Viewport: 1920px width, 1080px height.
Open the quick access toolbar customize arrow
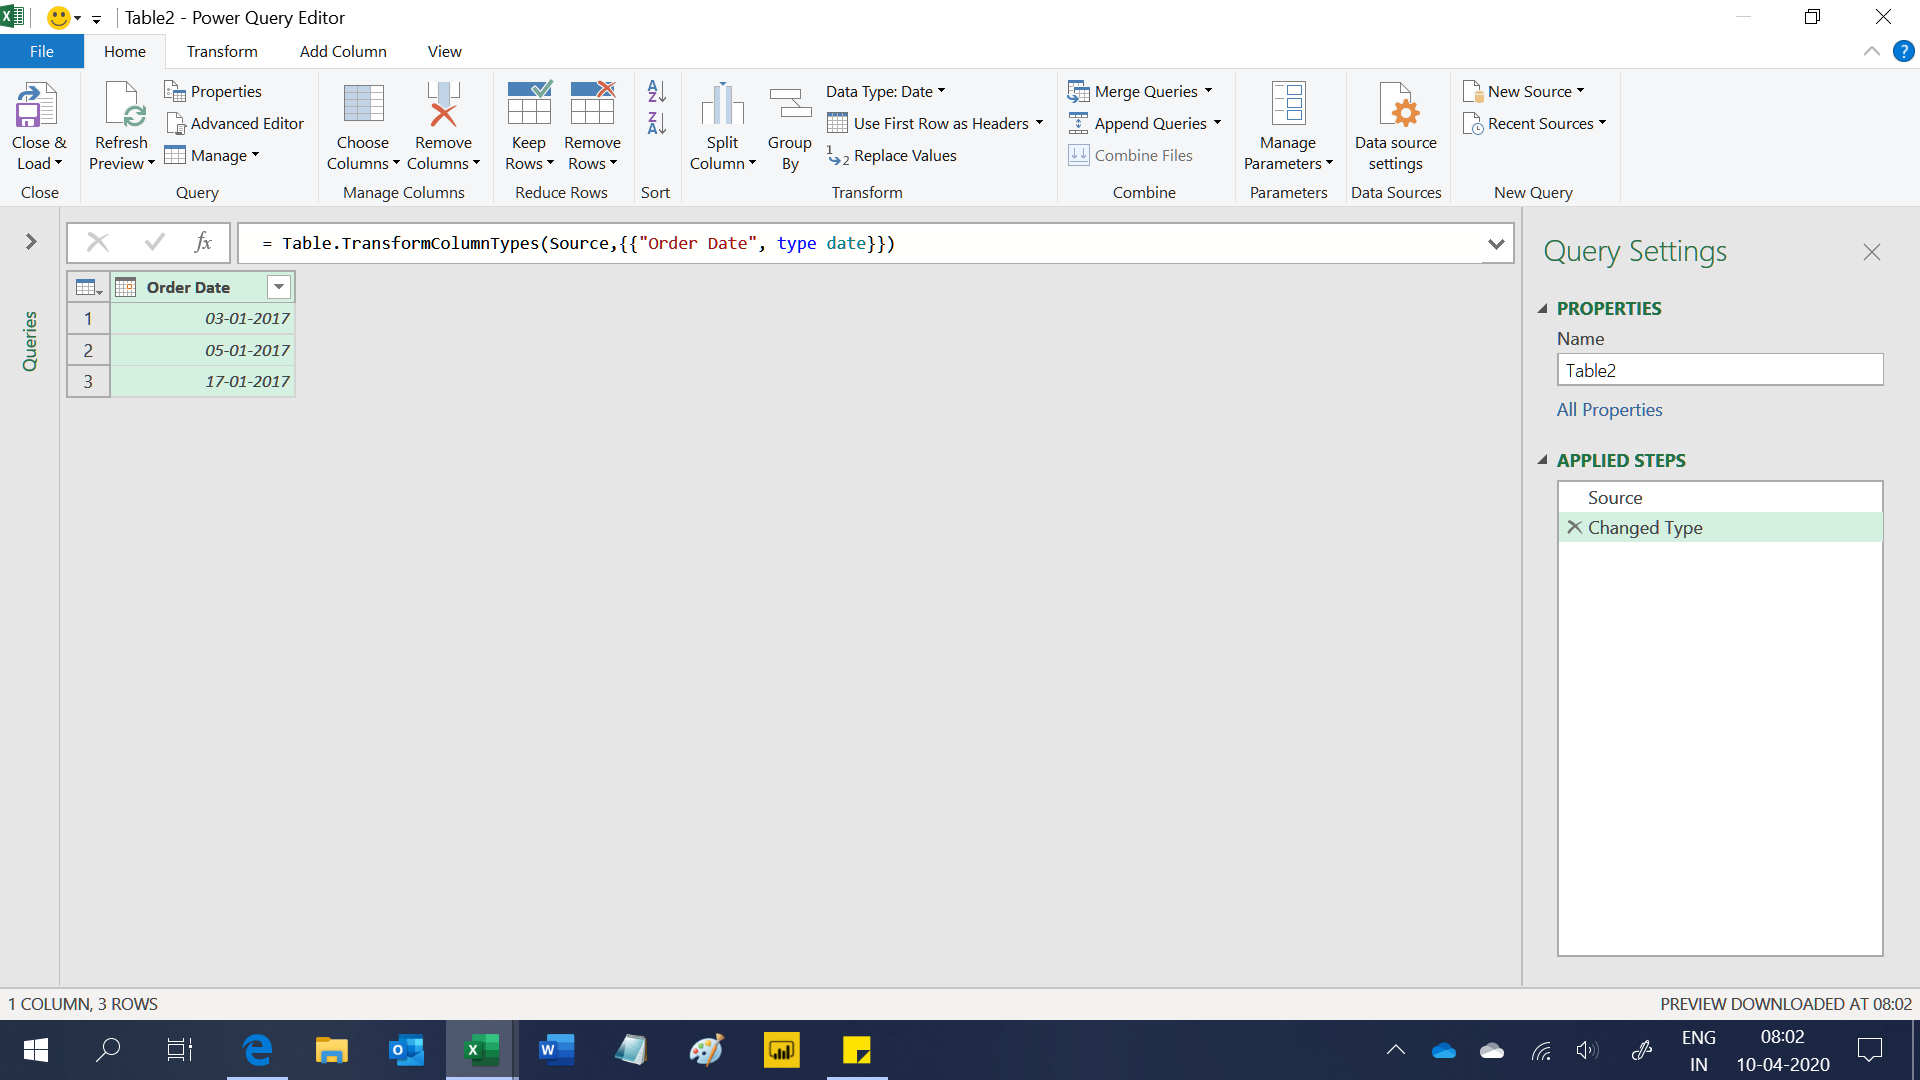tap(96, 18)
